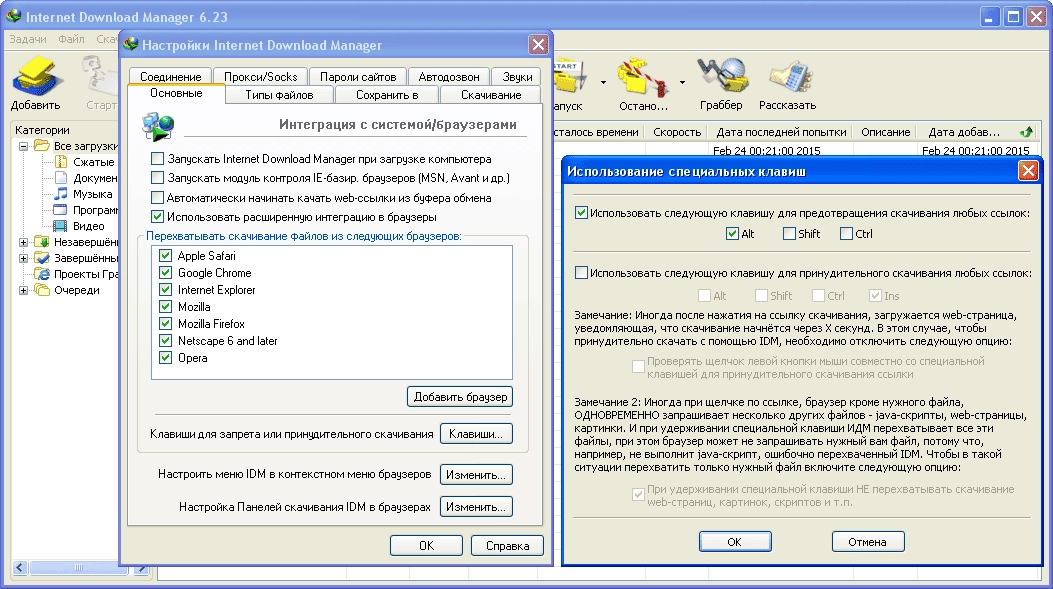1053x589 pixels.
Task: Switch to the Соединение tab
Action: coord(171,77)
